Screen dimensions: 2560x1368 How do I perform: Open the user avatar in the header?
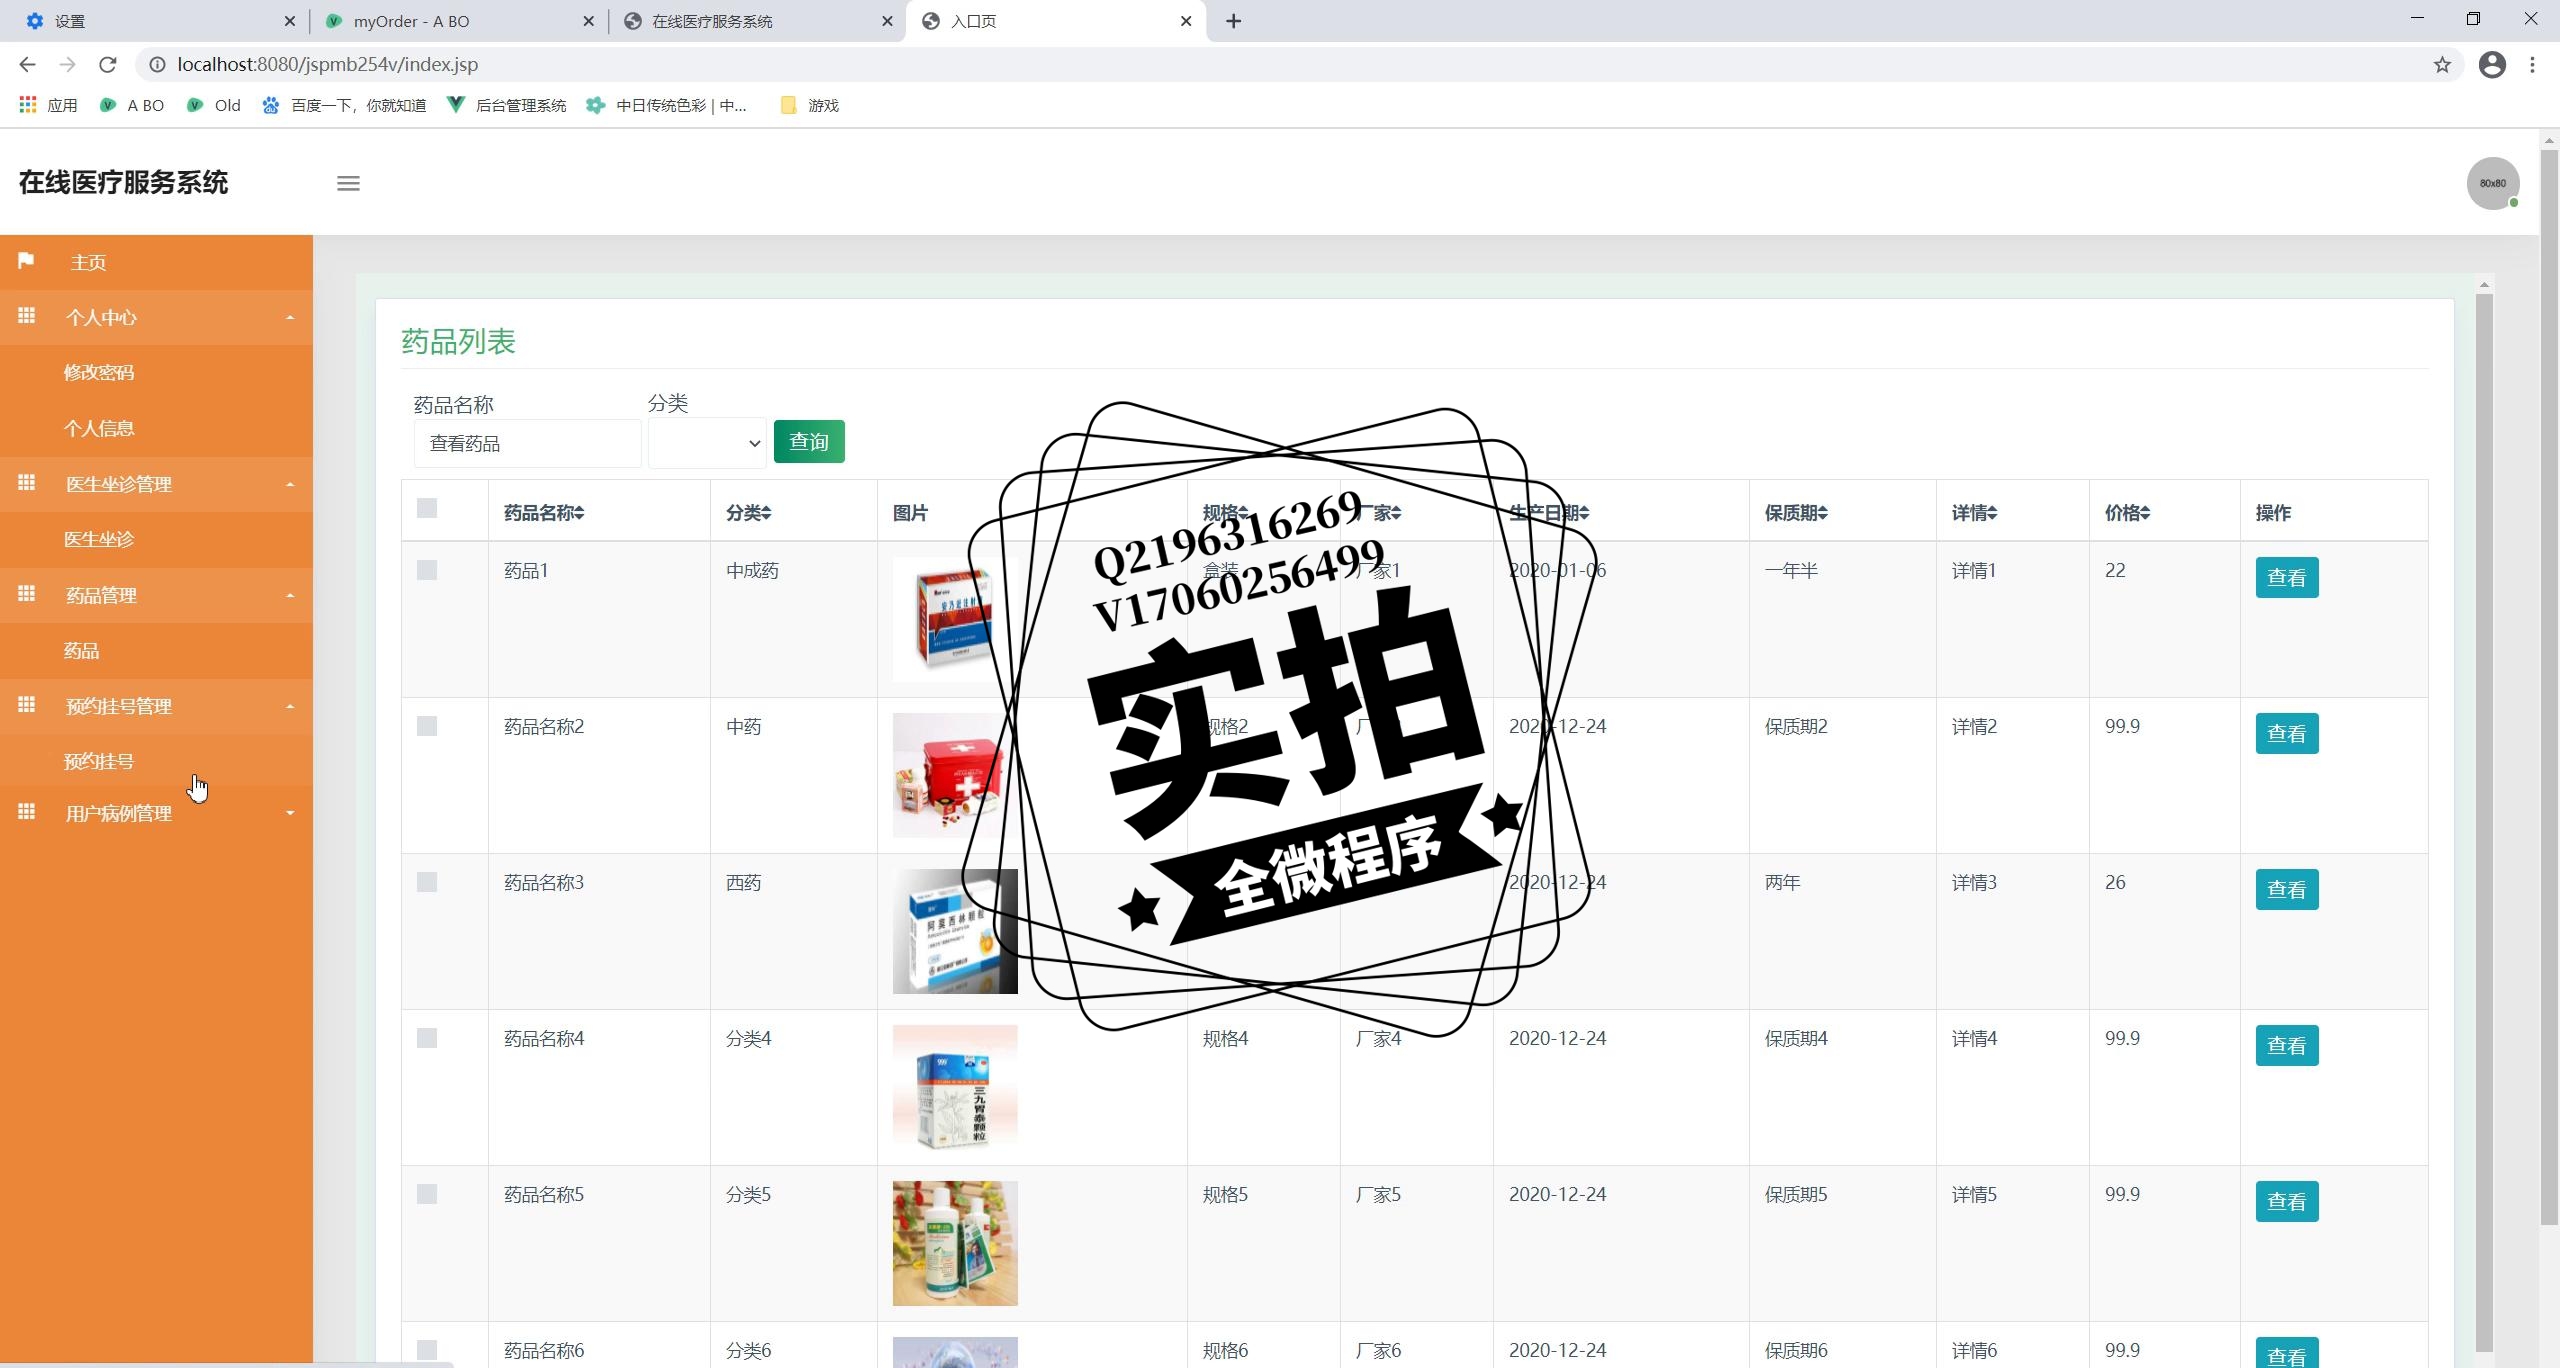coord(2493,183)
